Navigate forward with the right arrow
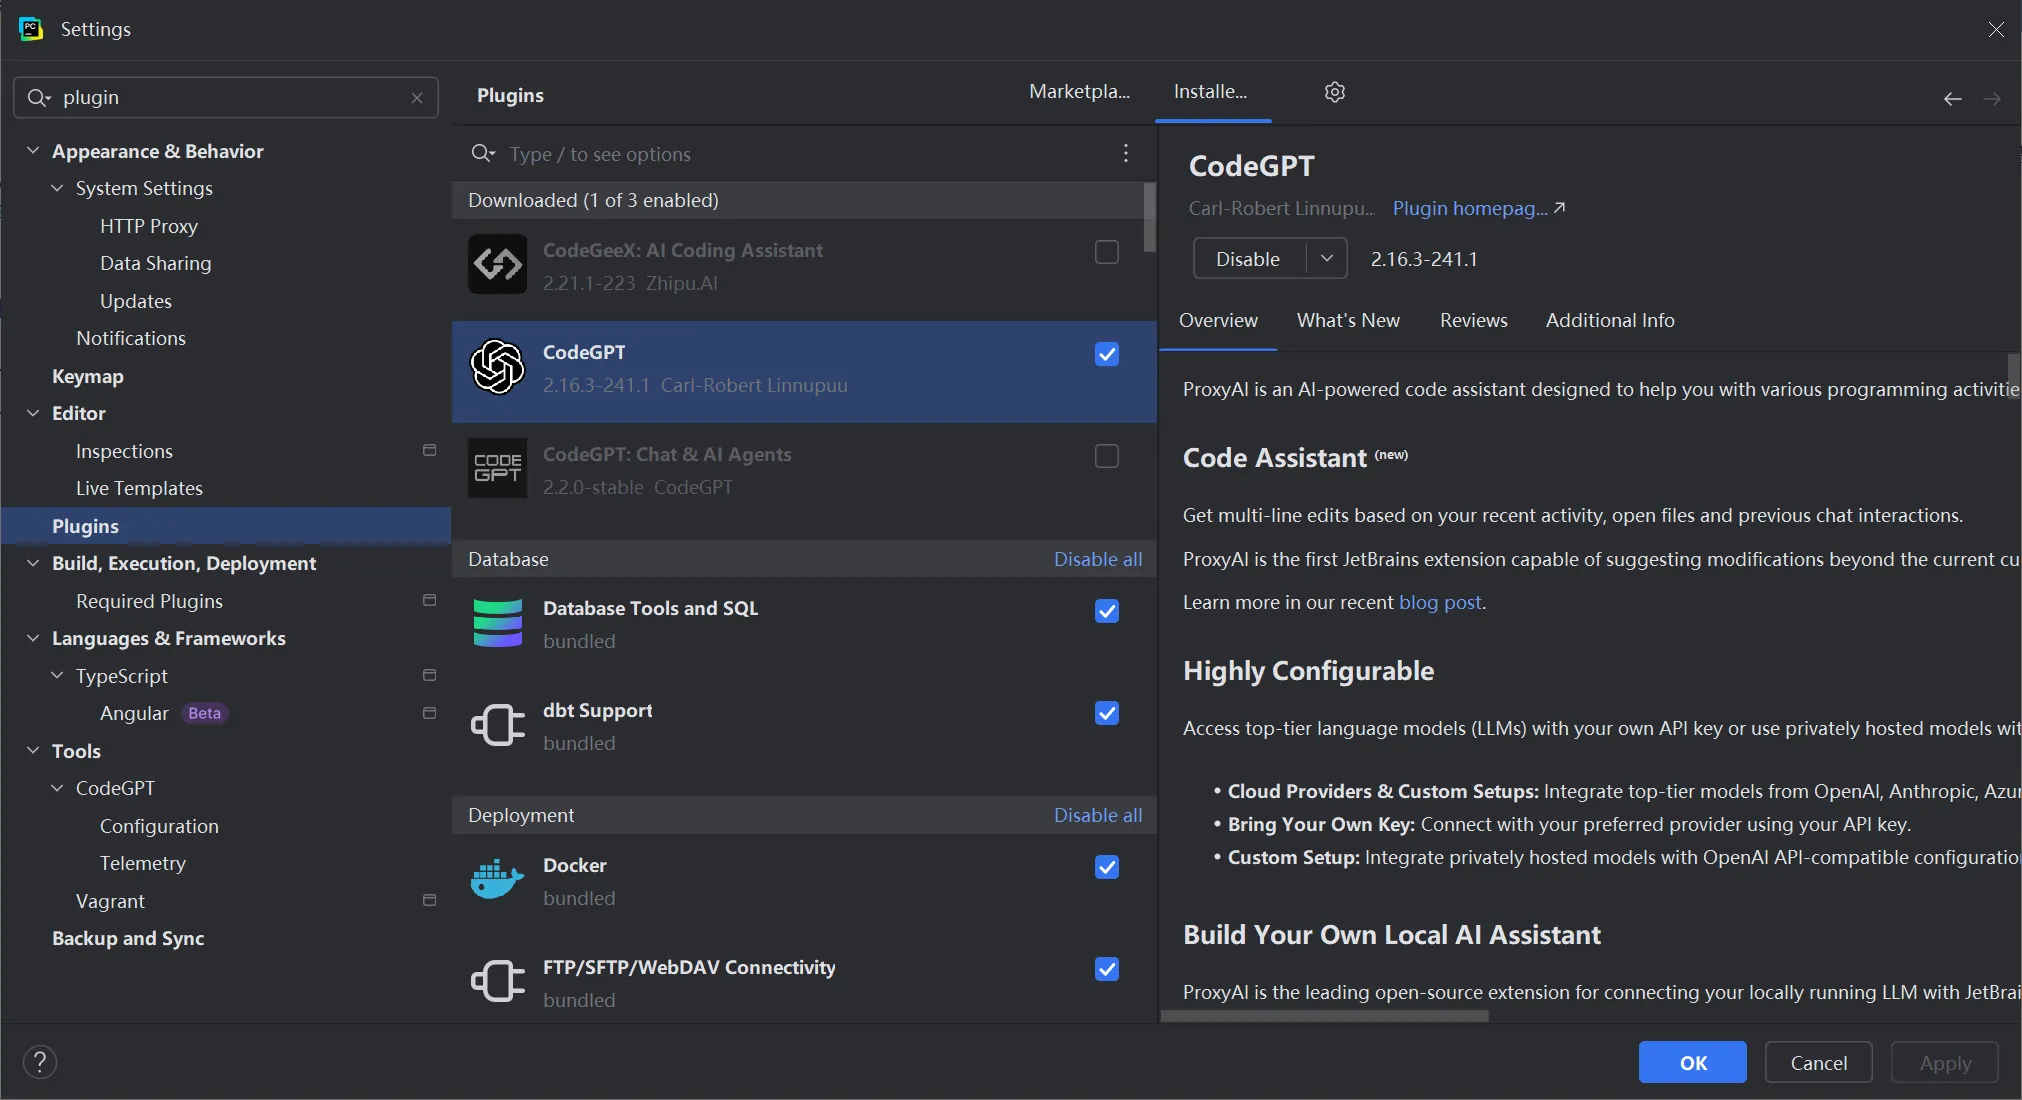Viewport: 2022px width, 1100px height. [x=1992, y=99]
